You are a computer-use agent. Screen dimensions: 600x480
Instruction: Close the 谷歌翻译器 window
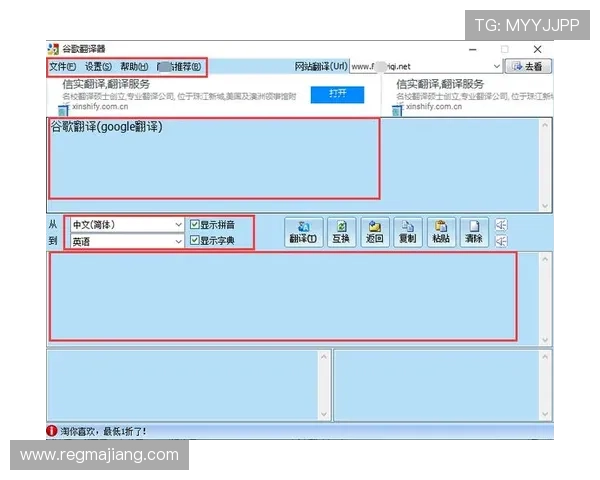pyautogui.click(x=537, y=49)
